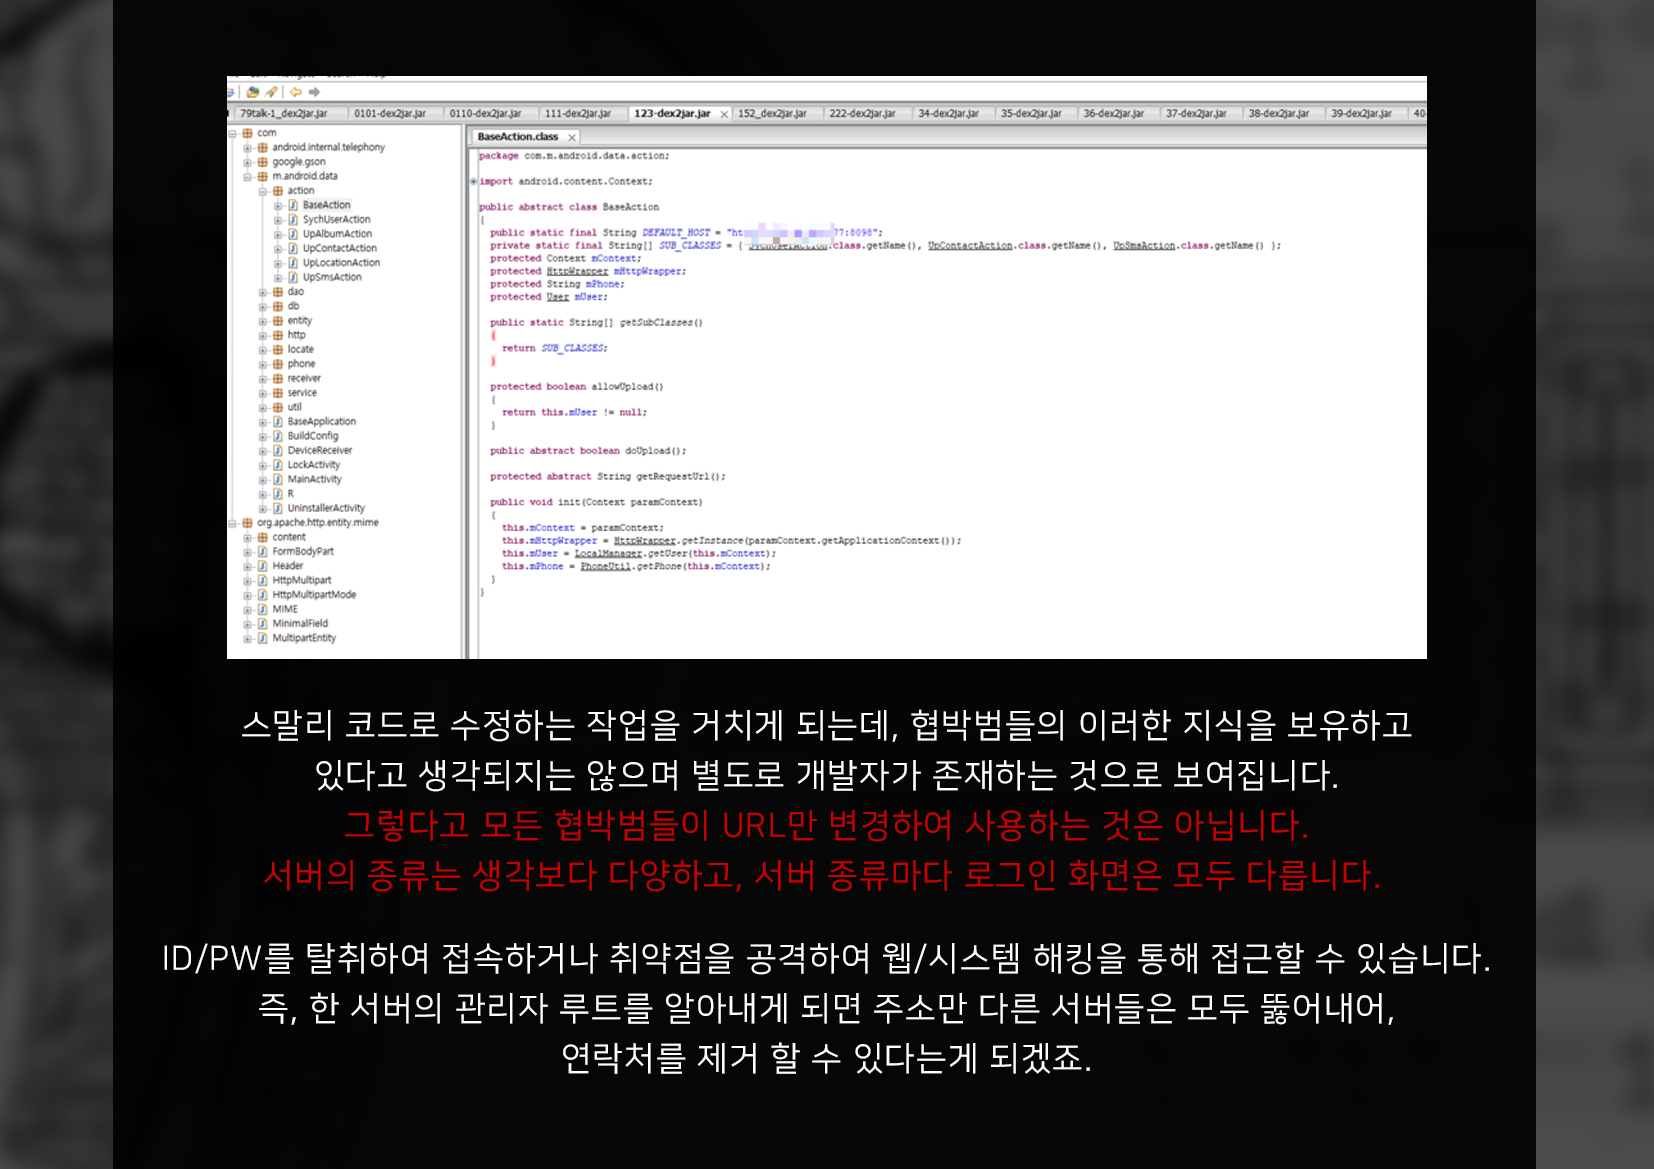
Task: Click the dao package icon
Action: tap(278, 292)
